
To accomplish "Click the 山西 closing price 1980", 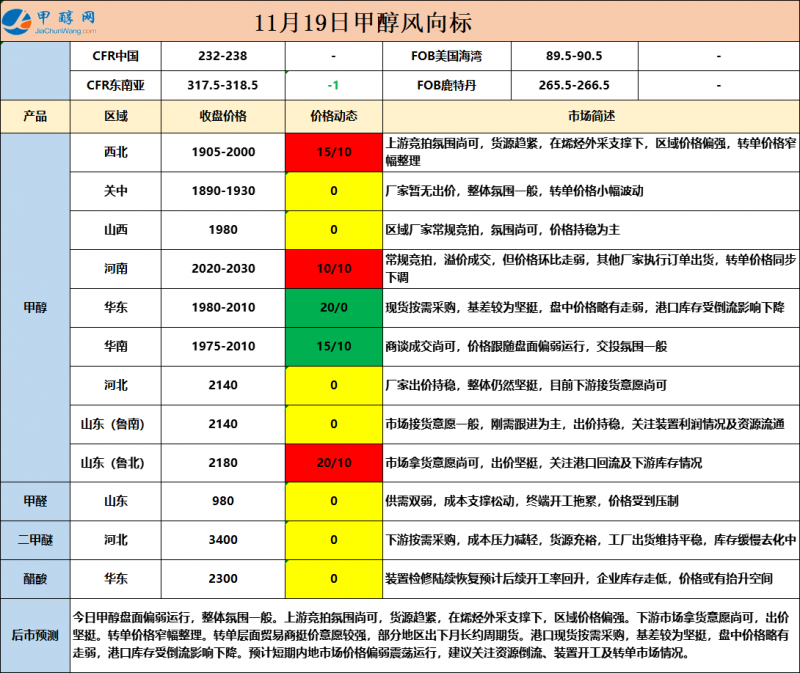I will pos(223,229).
